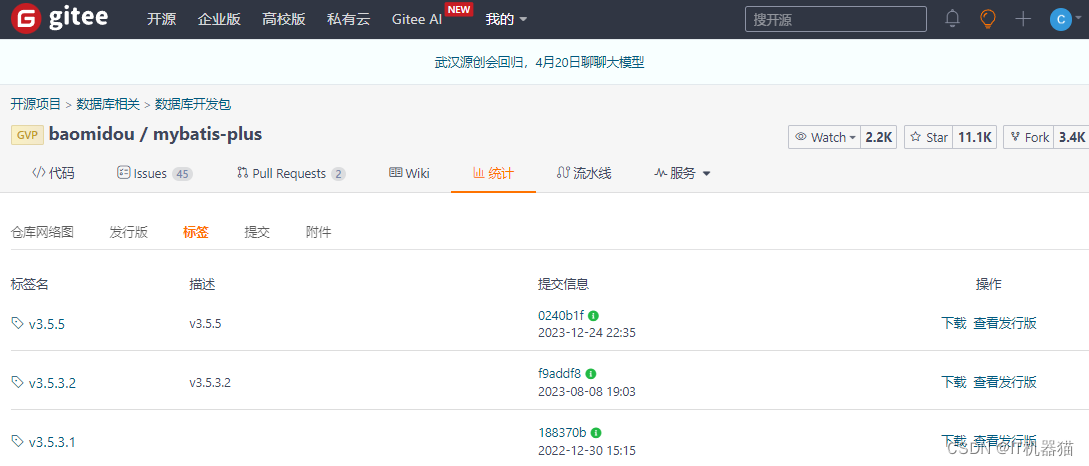Open the 仓库网络图 sub-tab
Image resolution: width=1089 pixels, height=466 pixels.
pos(42,233)
